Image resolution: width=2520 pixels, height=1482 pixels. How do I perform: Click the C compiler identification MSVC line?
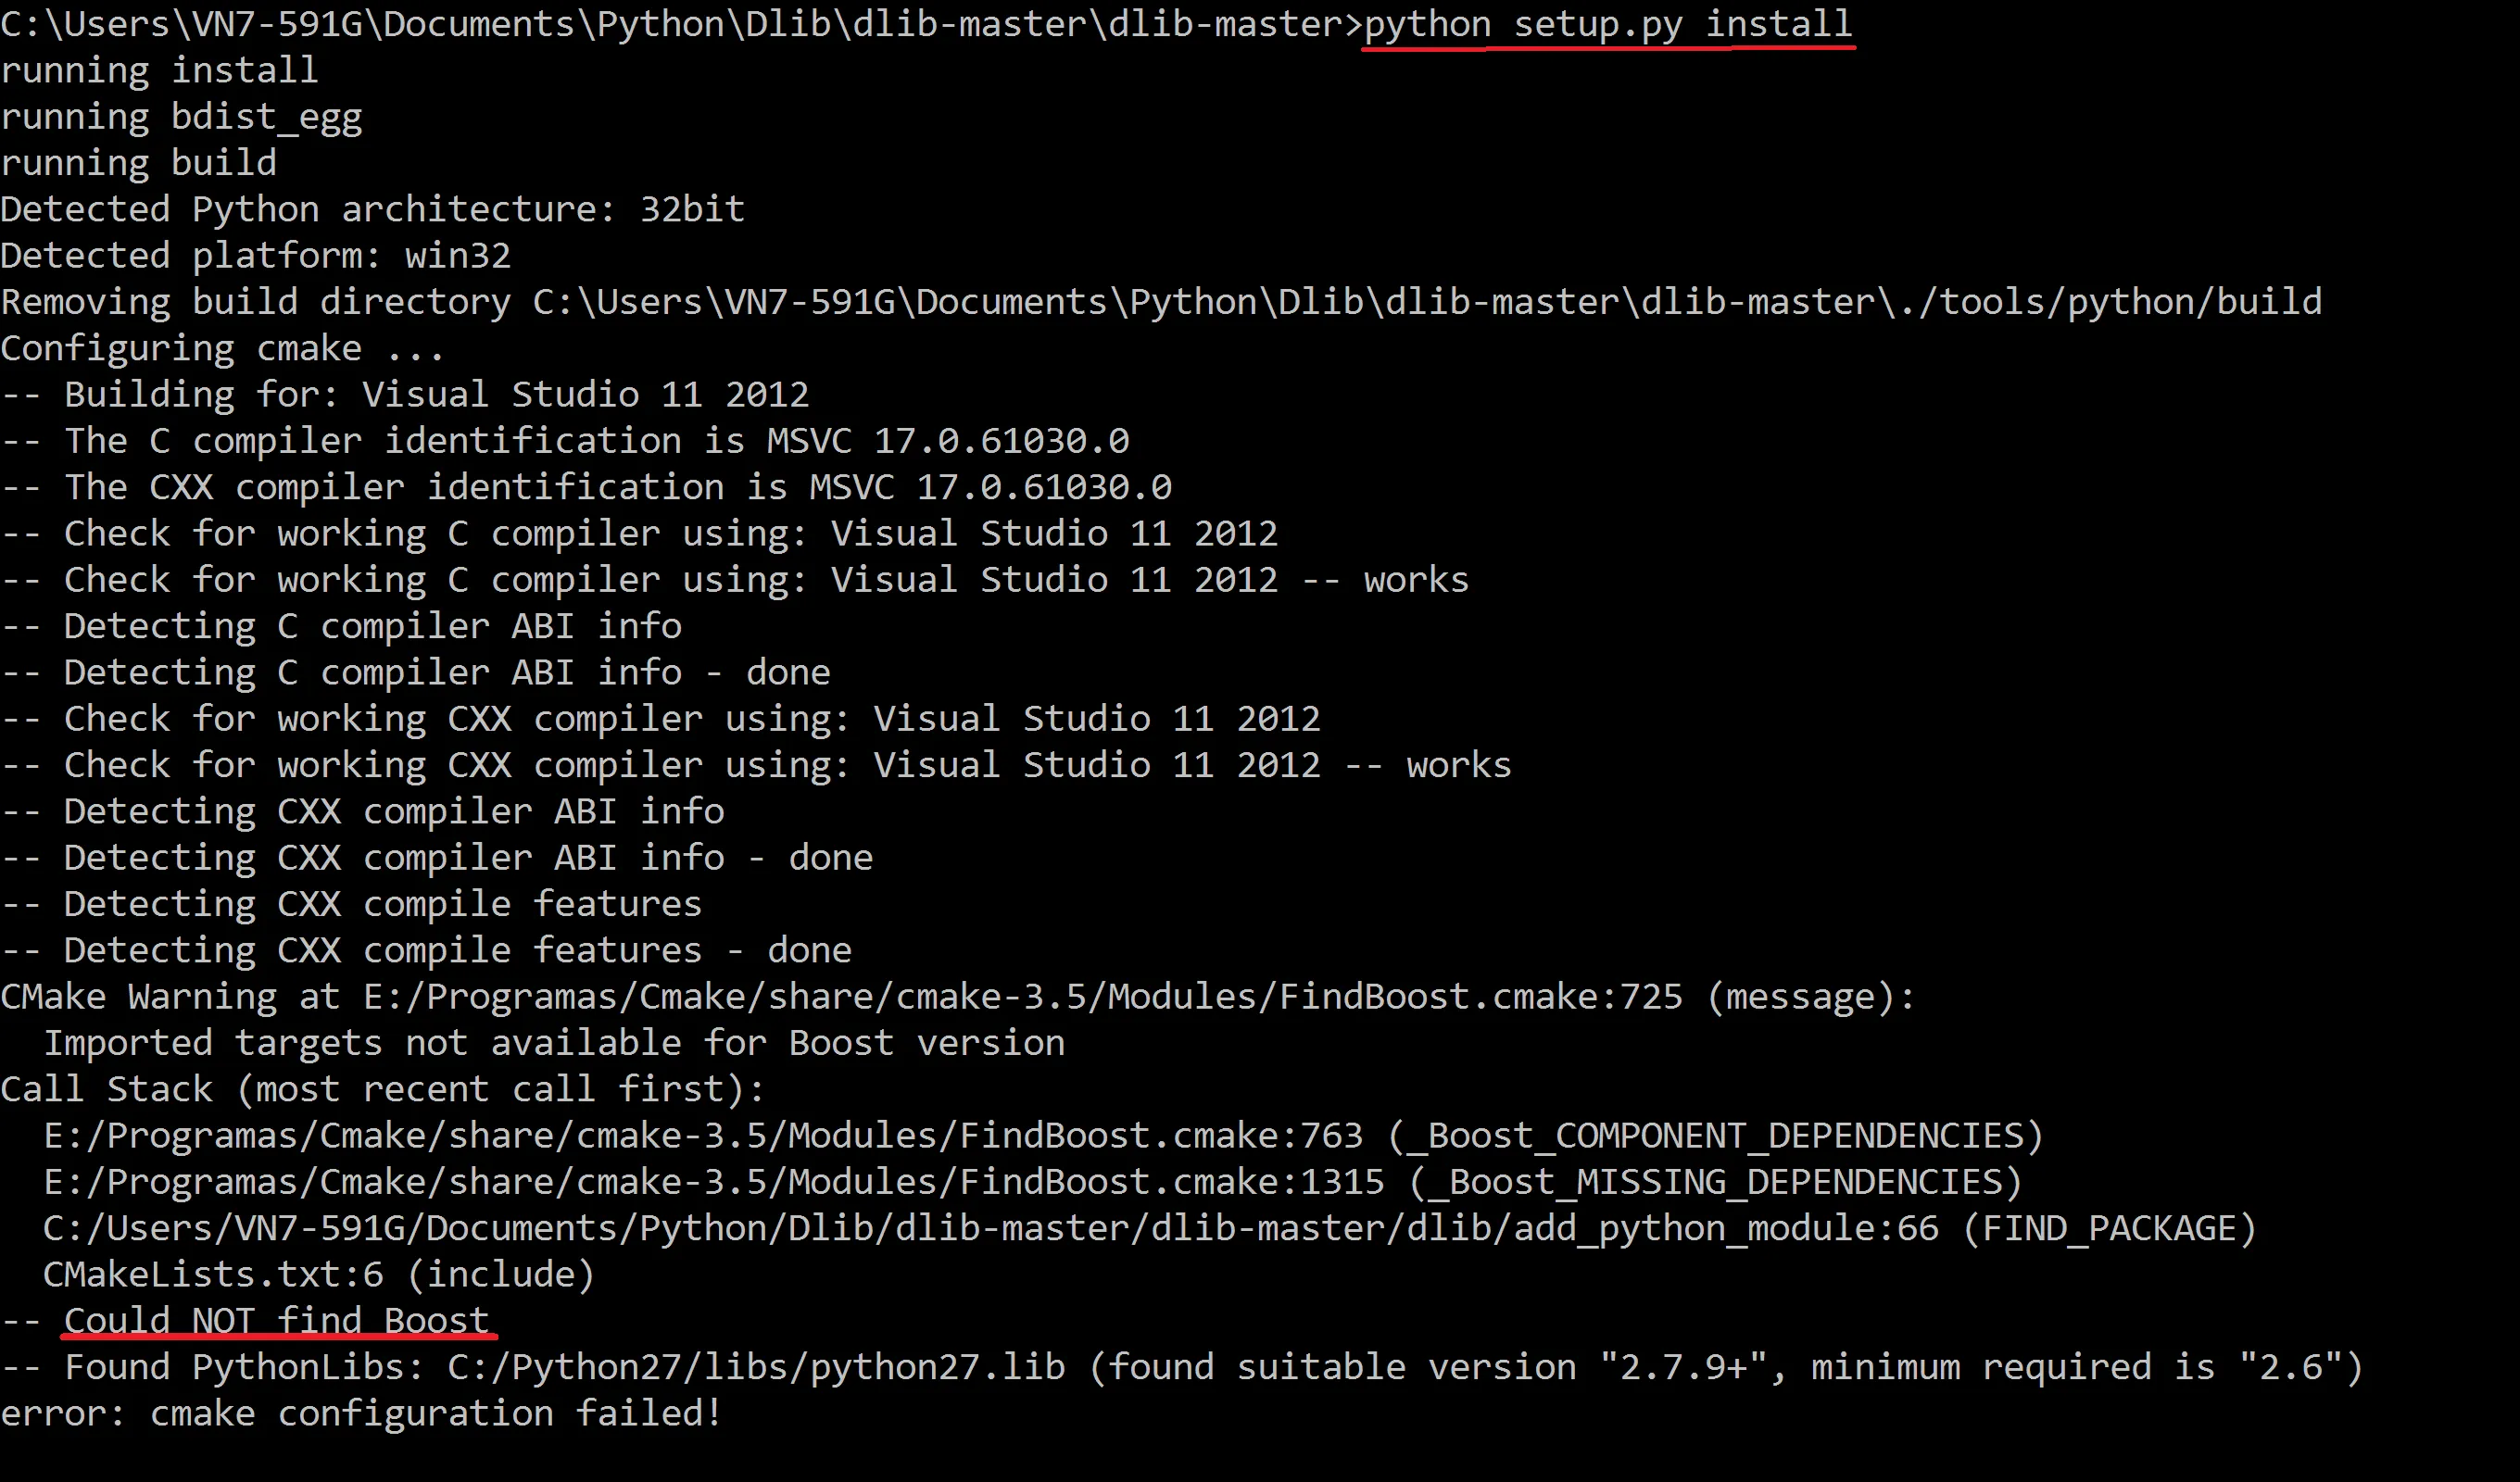point(565,440)
